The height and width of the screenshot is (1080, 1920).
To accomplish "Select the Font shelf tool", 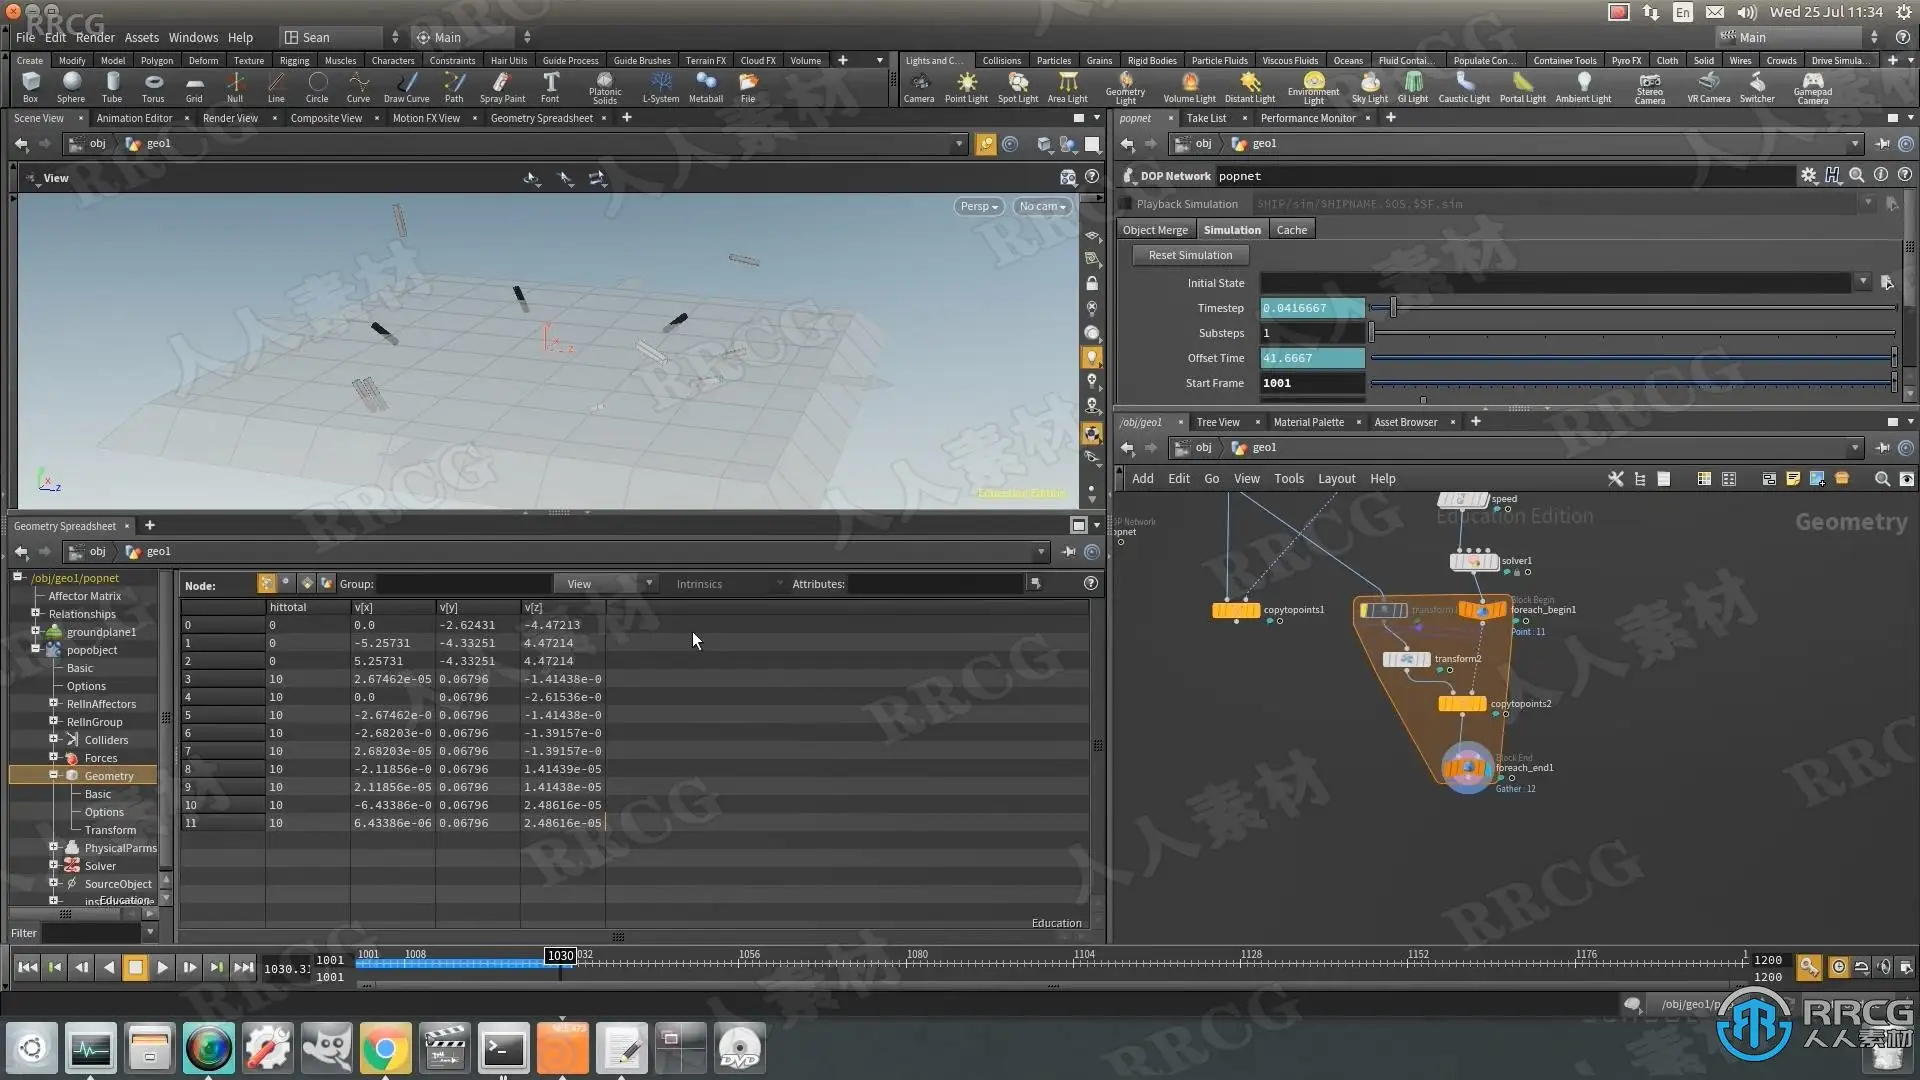I will pos(550,87).
